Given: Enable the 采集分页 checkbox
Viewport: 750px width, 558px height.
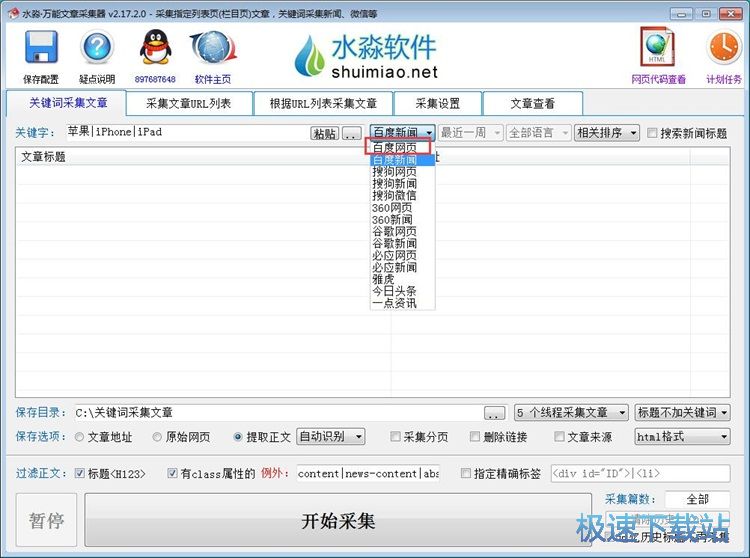Looking at the screenshot, I should point(395,437).
